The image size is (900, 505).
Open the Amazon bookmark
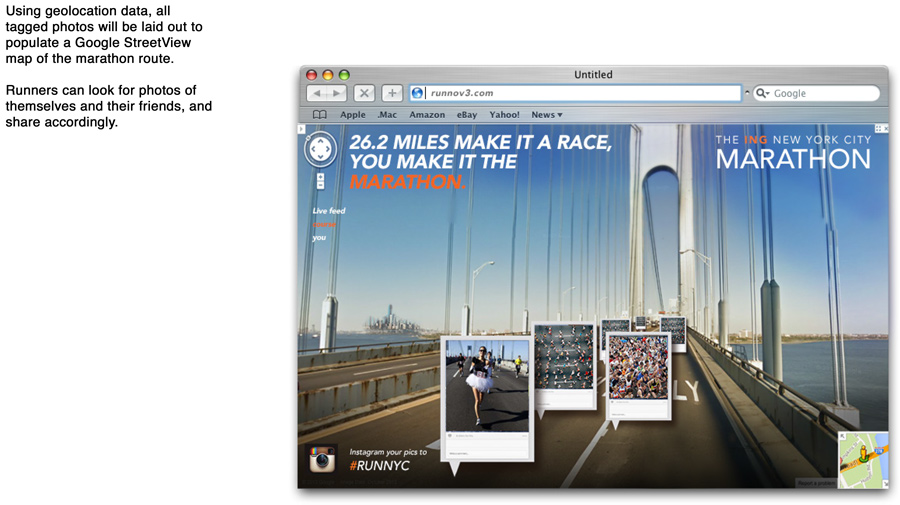(427, 115)
